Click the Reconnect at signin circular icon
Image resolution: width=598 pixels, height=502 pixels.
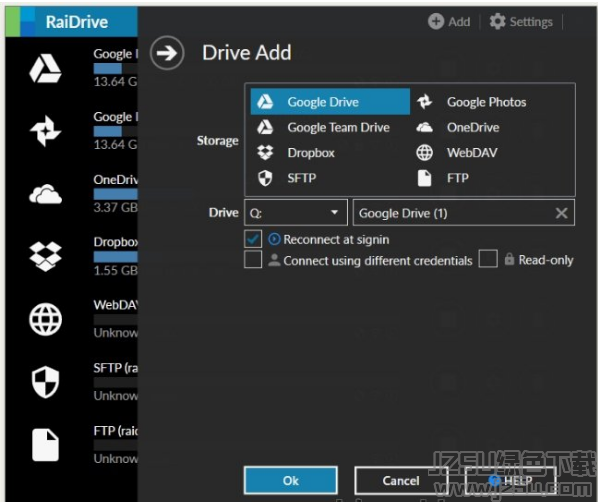point(274,239)
